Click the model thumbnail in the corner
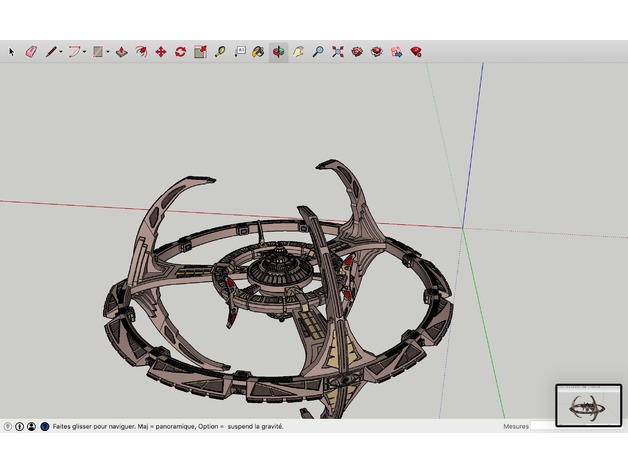Viewport: 628px width, 472px height. pyautogui.click(x=588, y=405)
